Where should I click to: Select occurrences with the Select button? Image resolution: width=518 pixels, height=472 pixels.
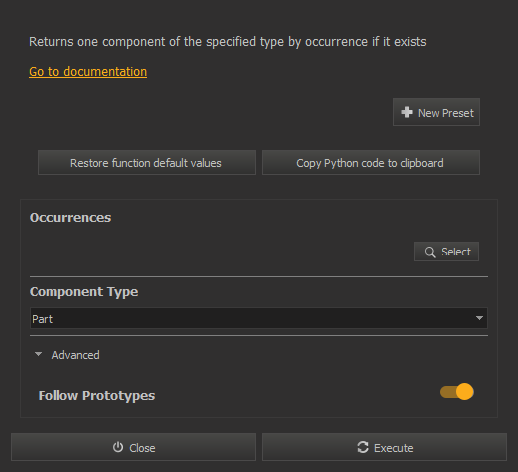(x=446, y=252)
